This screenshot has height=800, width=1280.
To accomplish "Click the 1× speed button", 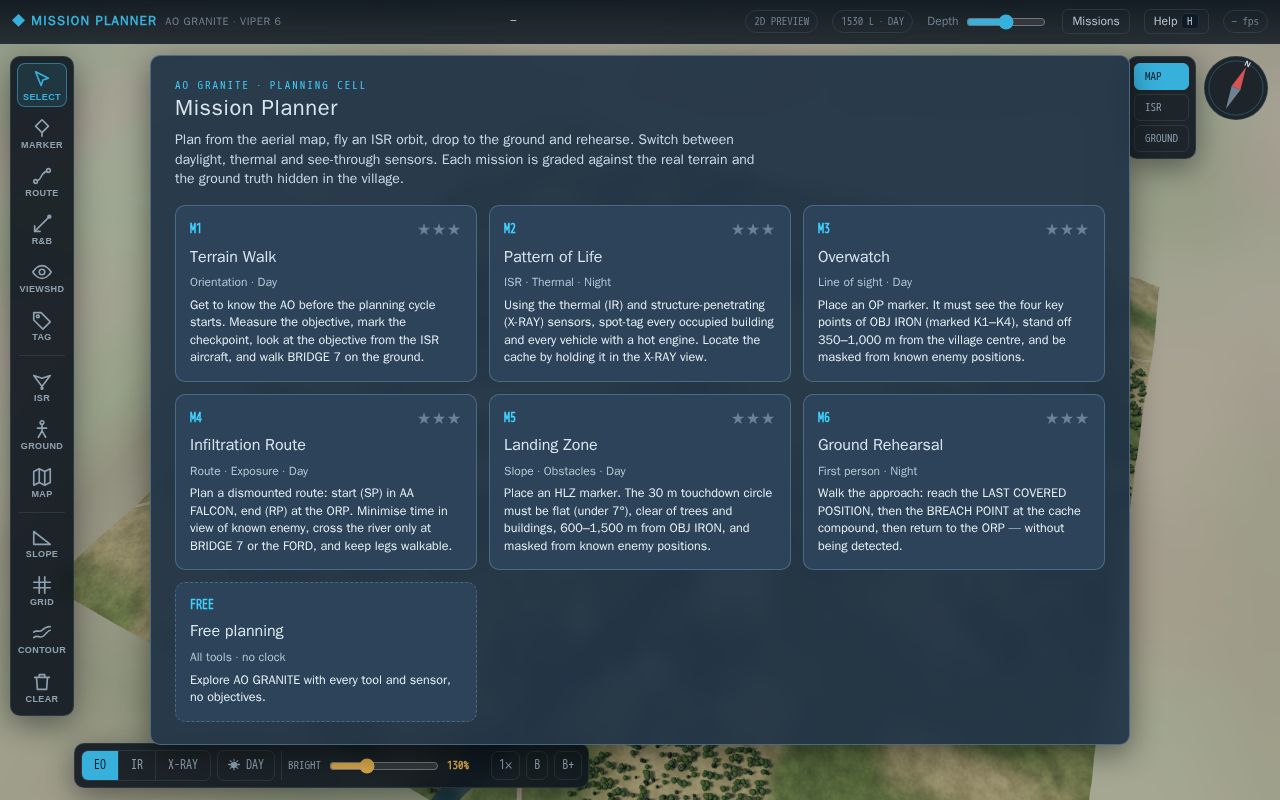I will pyautogui.click(x=505, y=765).
